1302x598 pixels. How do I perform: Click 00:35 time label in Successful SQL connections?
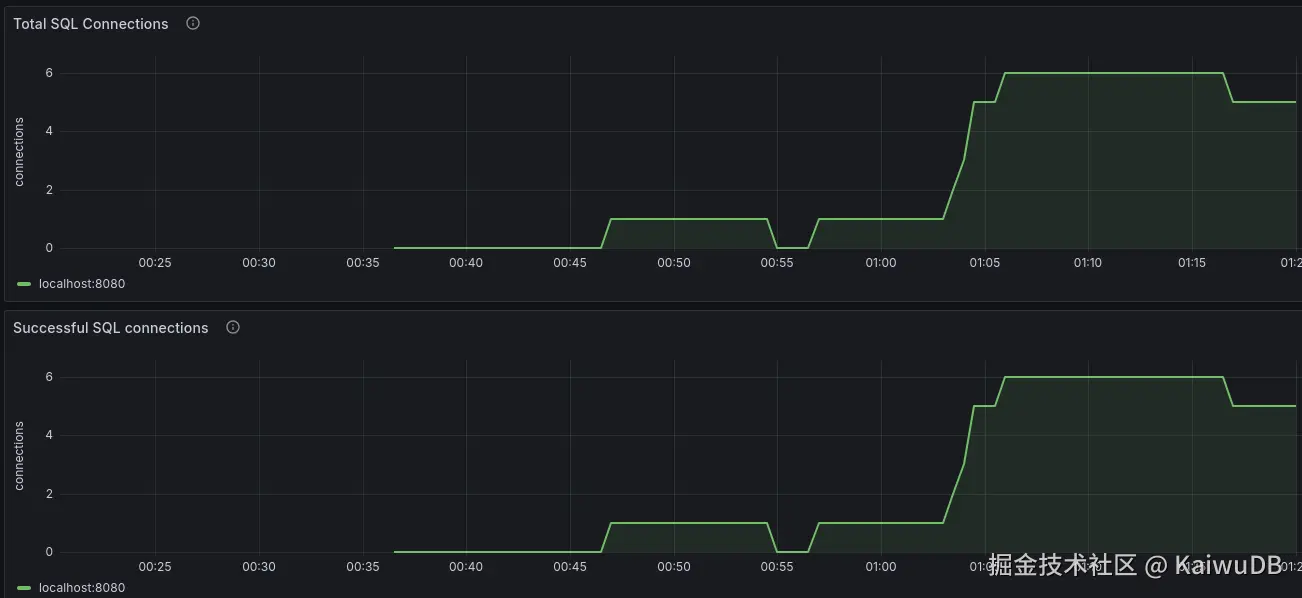[362, 567]
